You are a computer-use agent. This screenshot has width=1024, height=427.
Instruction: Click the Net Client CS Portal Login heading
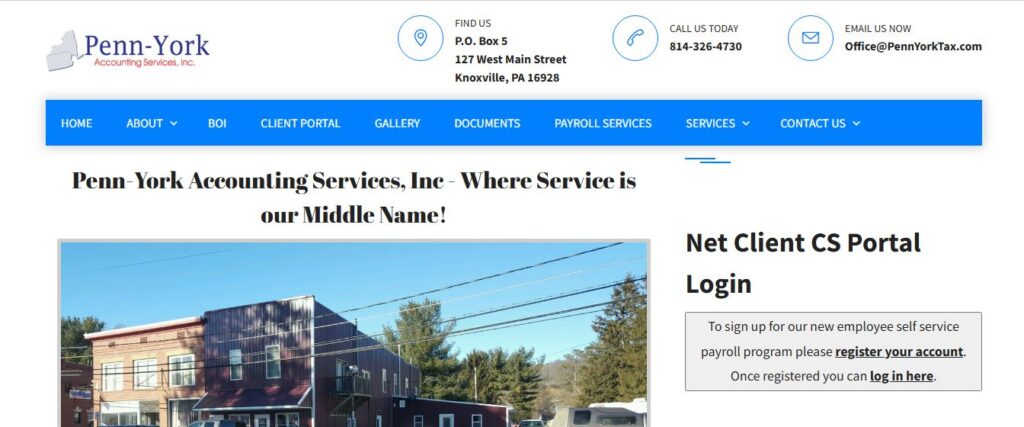coord(803,263)
